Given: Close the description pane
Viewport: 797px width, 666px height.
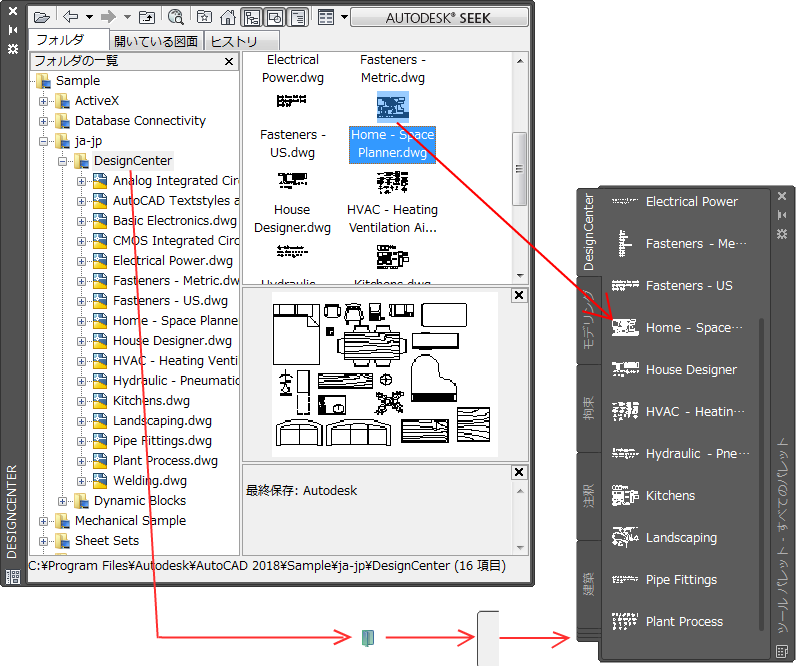Looking at the screenshot, I should [519, 472].
